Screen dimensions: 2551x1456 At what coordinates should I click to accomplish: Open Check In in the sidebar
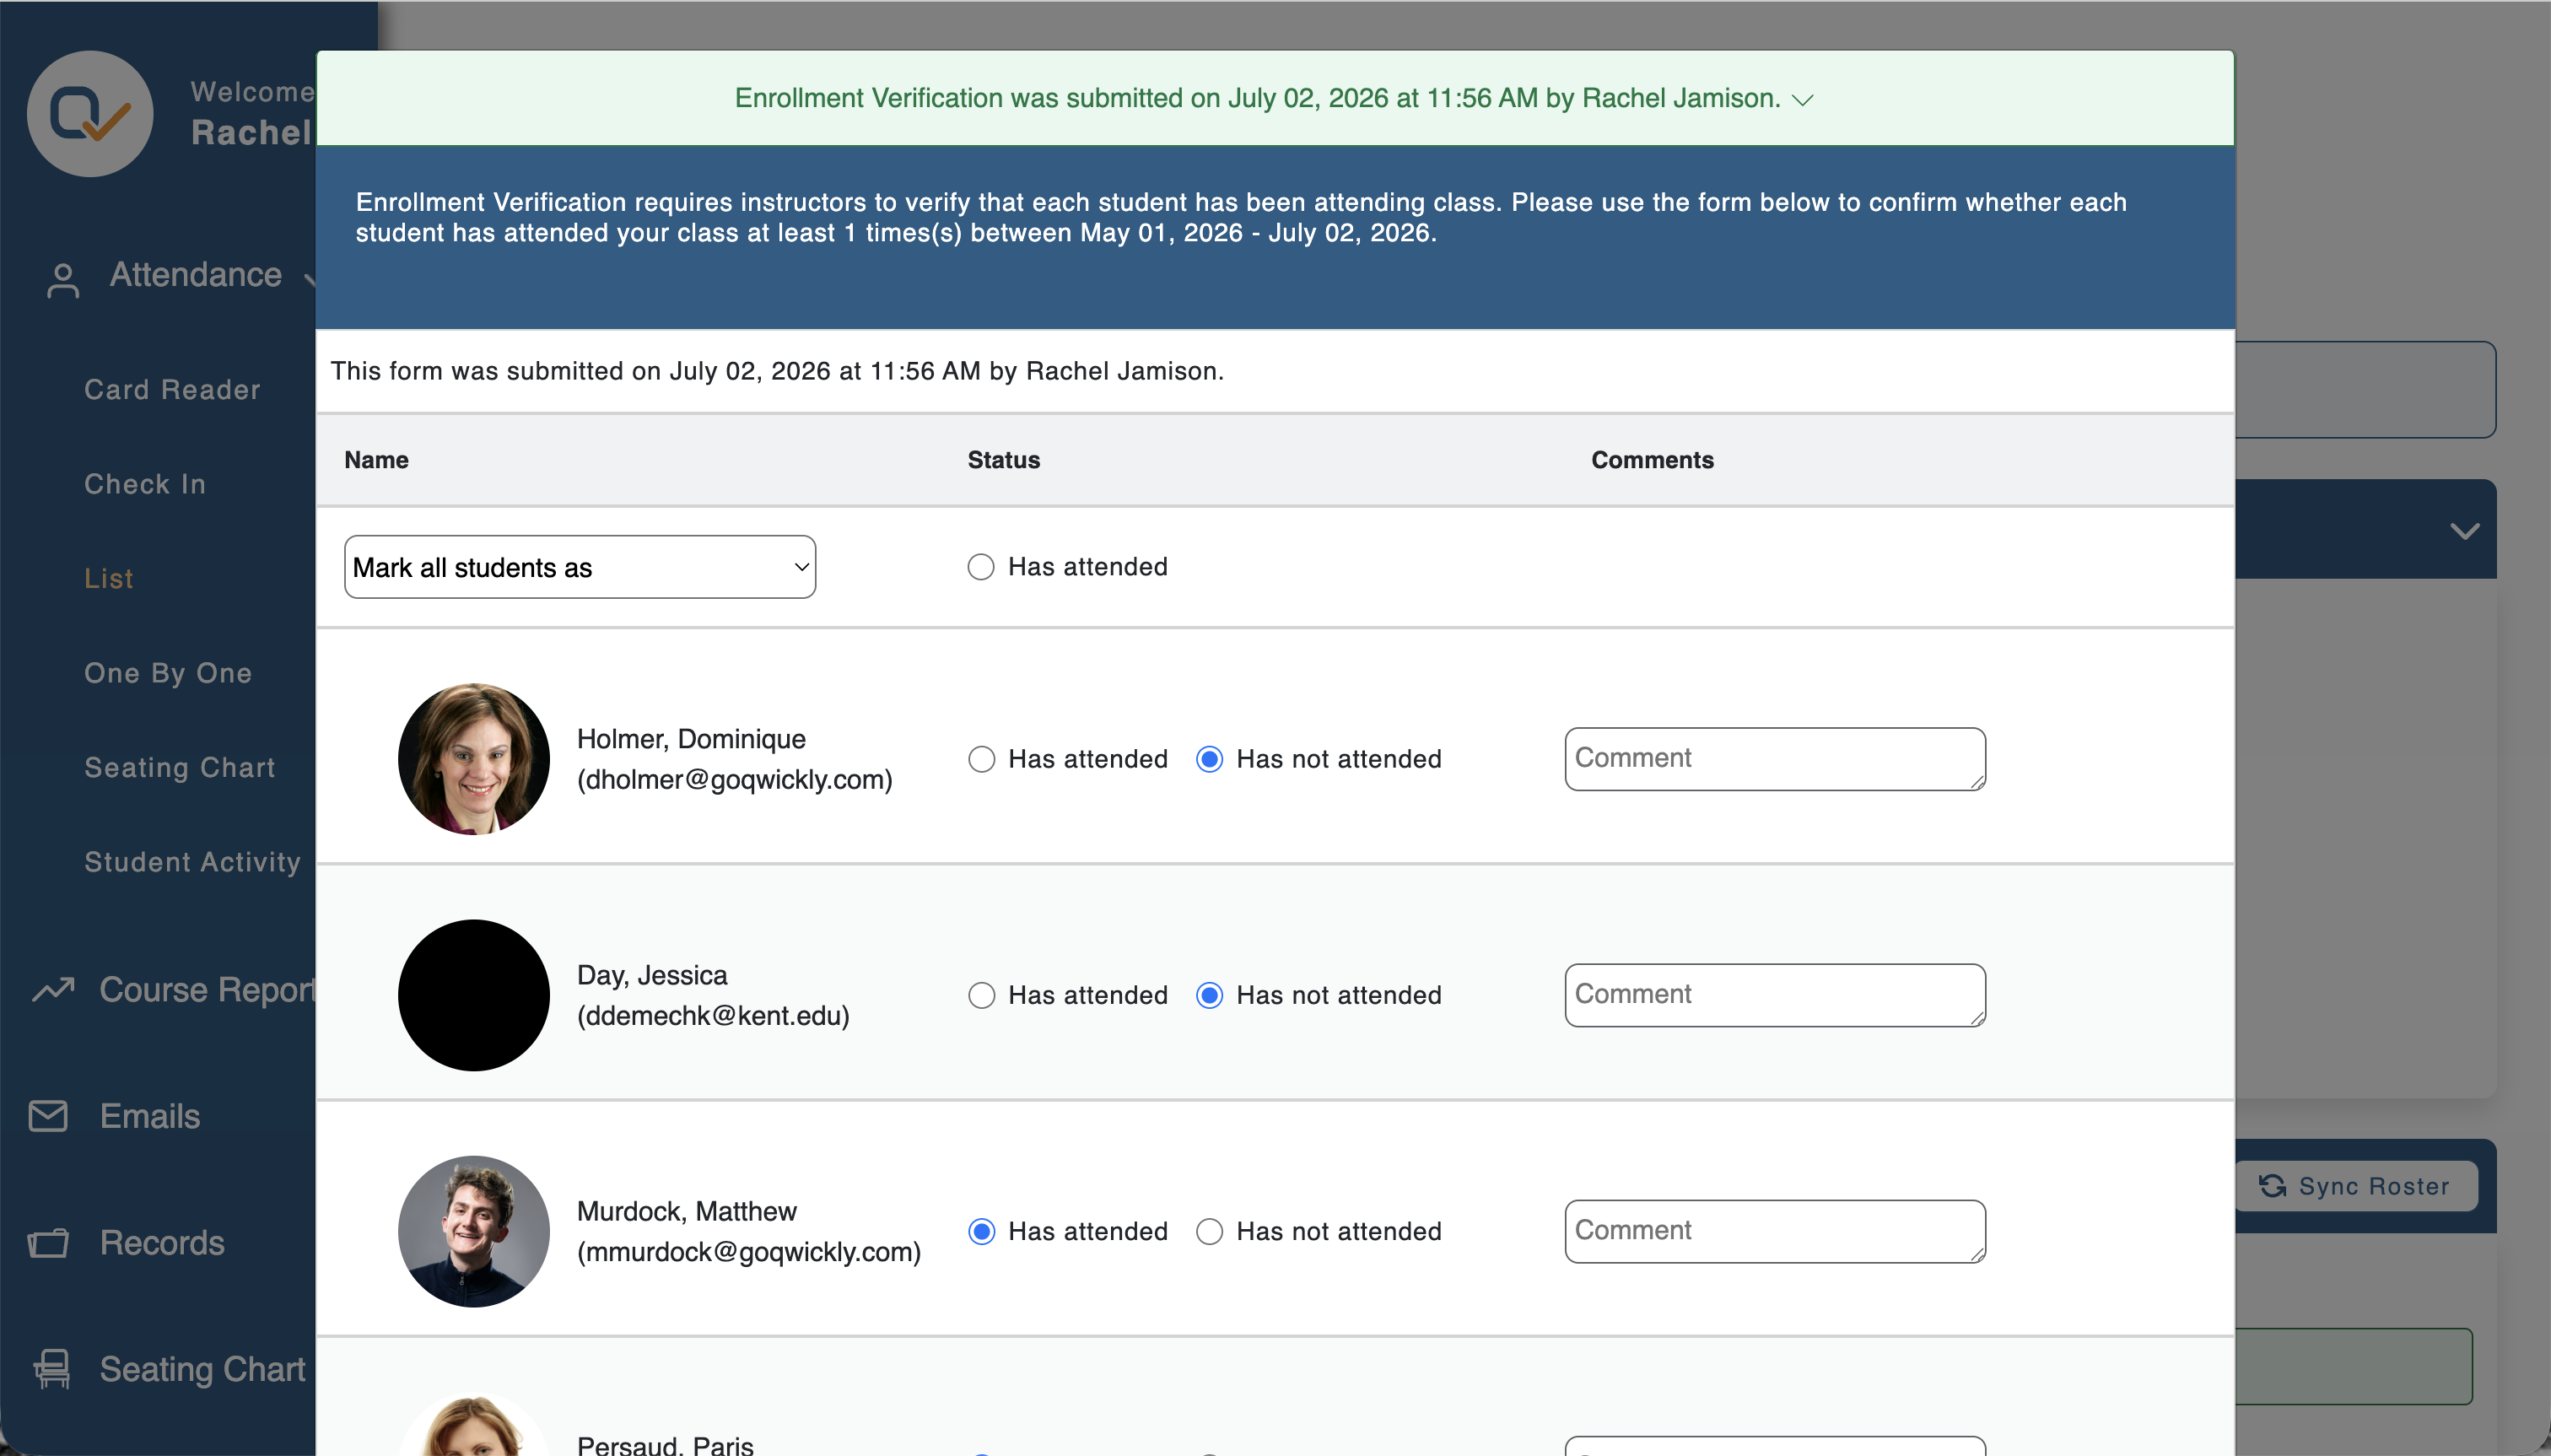[x=145, y=484]
